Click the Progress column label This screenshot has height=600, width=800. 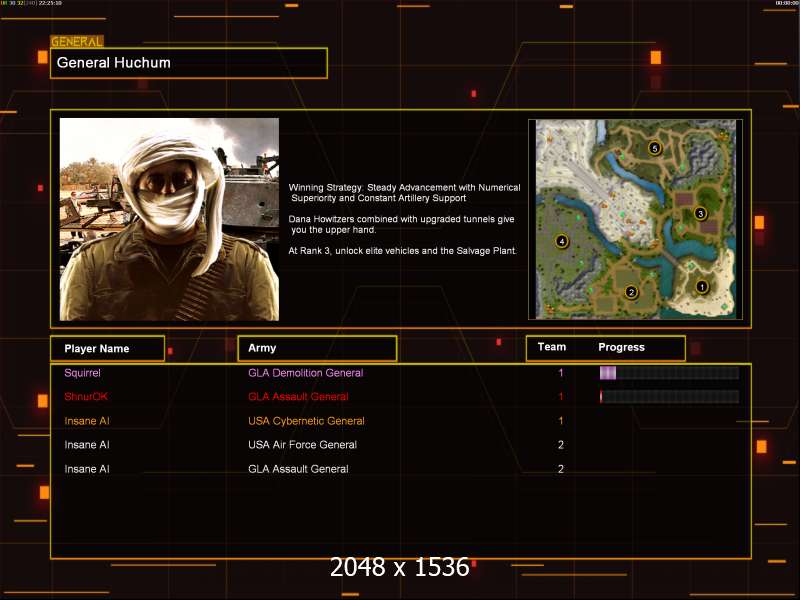click(621, 347)
